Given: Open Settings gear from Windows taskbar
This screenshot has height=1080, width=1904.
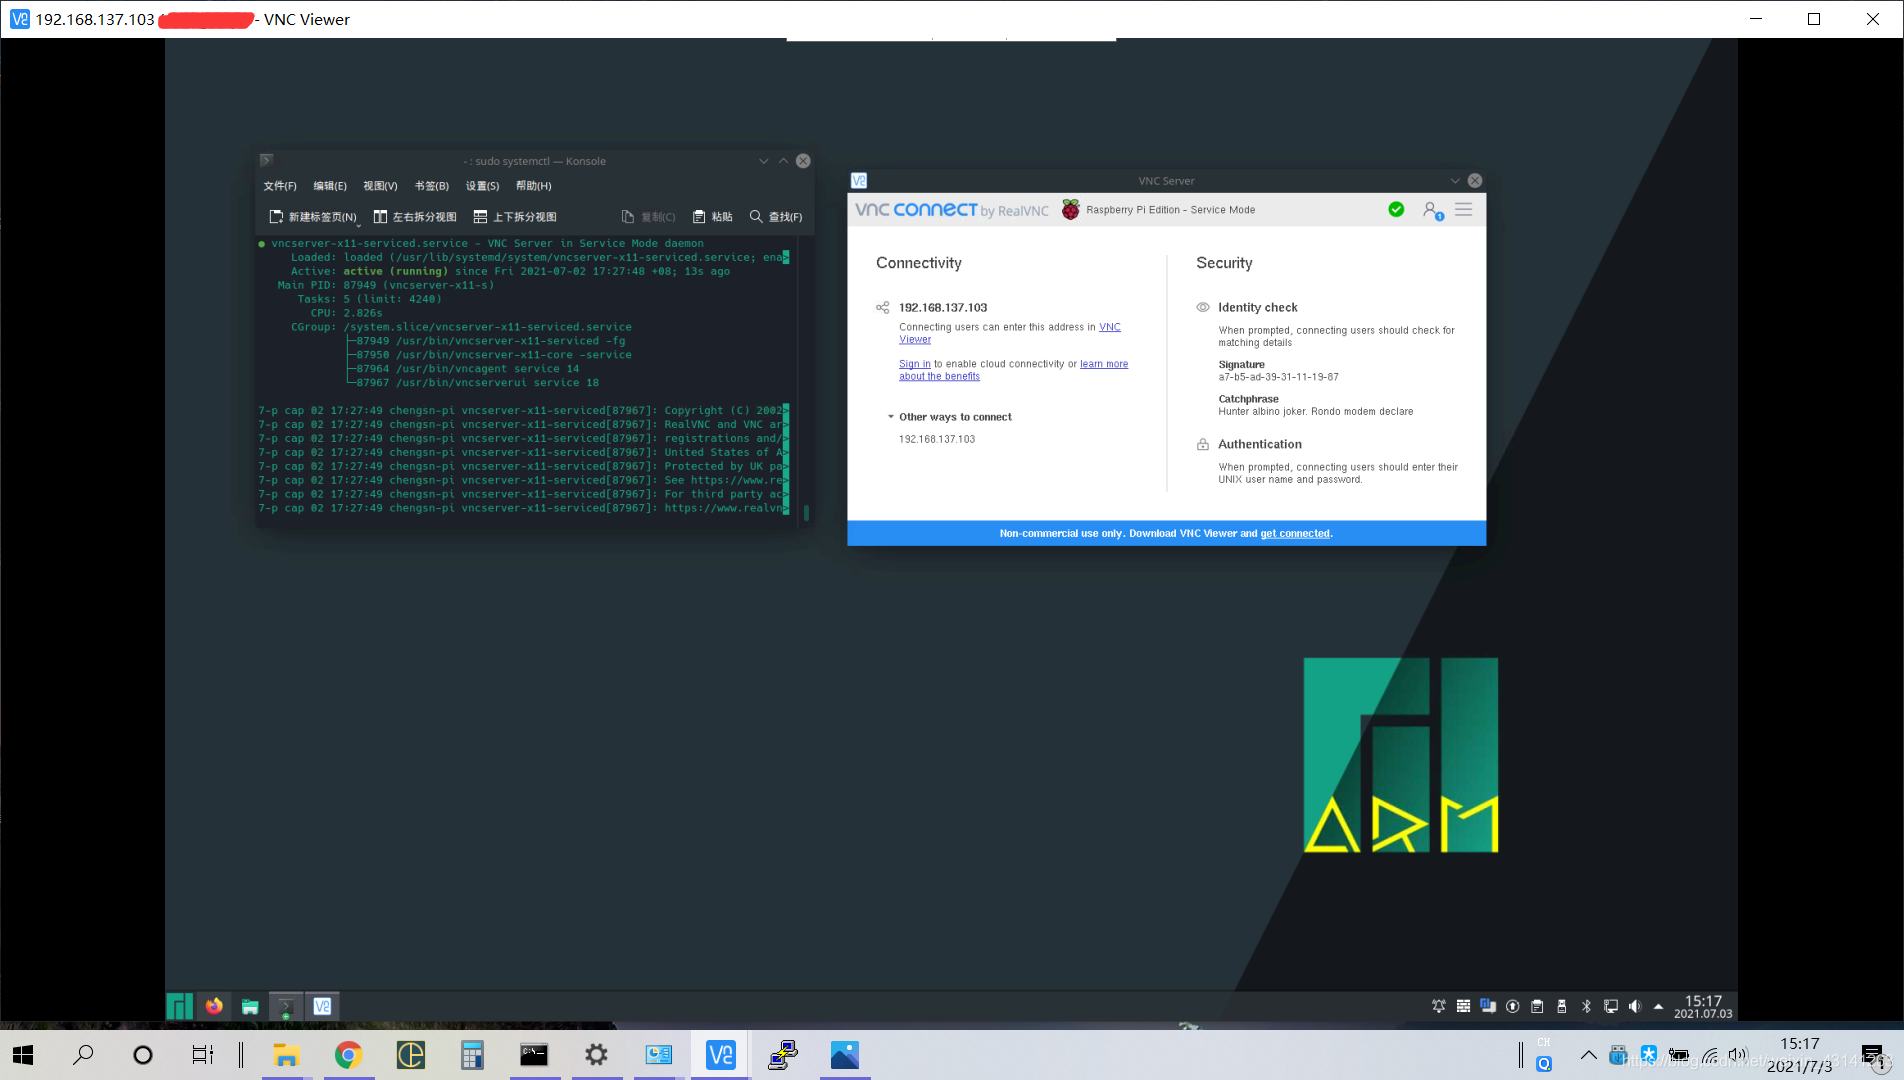Looking at the screenshot, I should click(x=596, y=1055).
